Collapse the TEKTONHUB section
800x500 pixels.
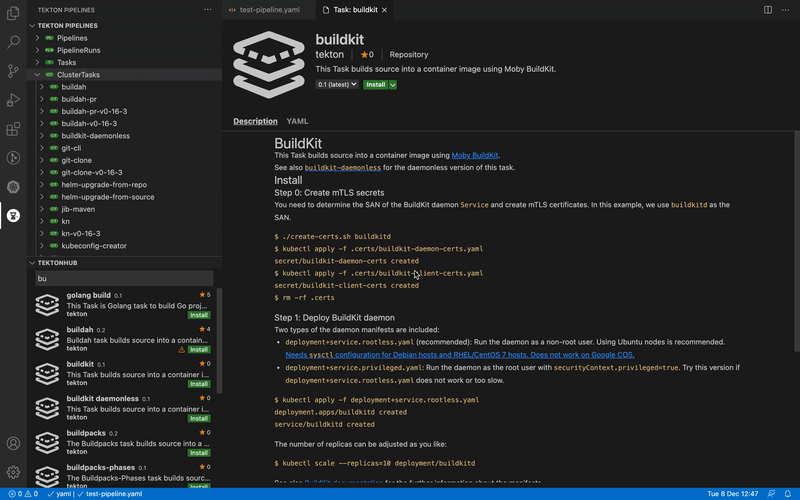[x=32, y=263]
